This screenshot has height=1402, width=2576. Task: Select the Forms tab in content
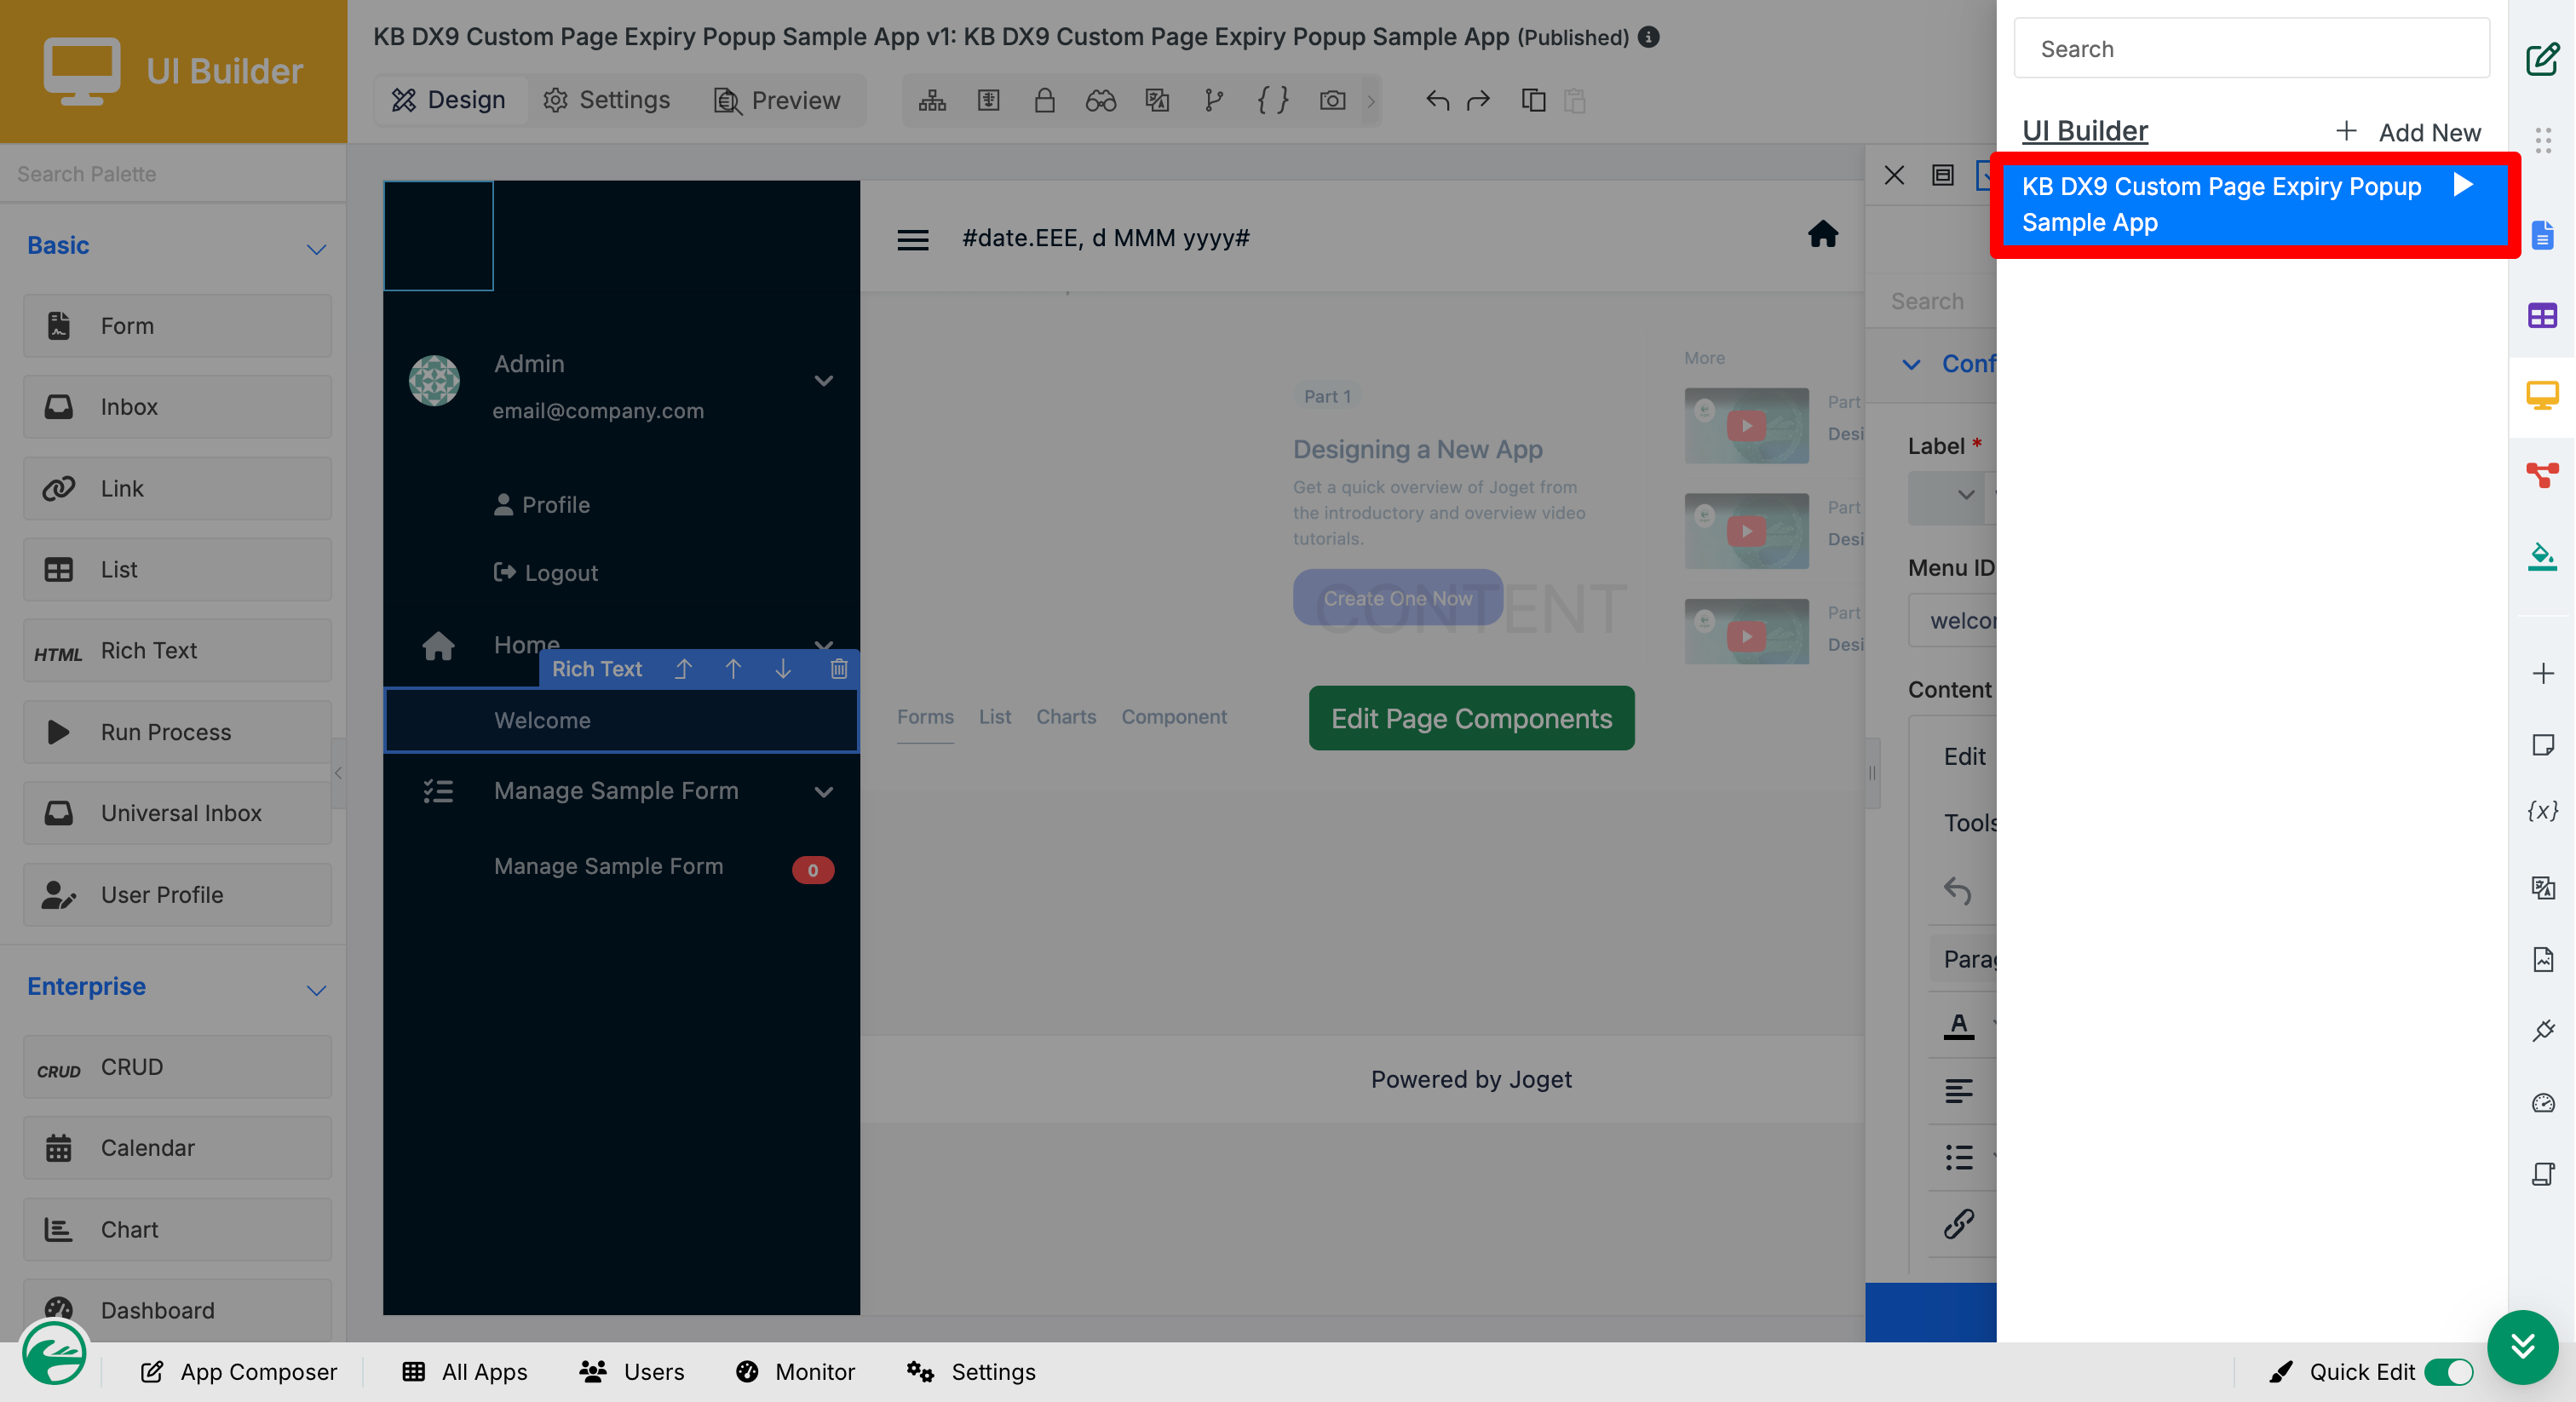925,716
